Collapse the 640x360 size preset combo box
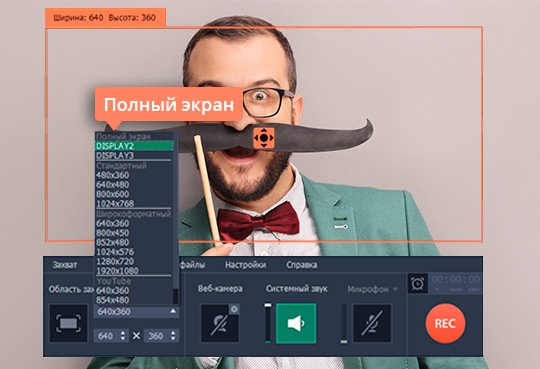Screen dimensions: 540x369 pyautogui.click(x=136, y=312)
